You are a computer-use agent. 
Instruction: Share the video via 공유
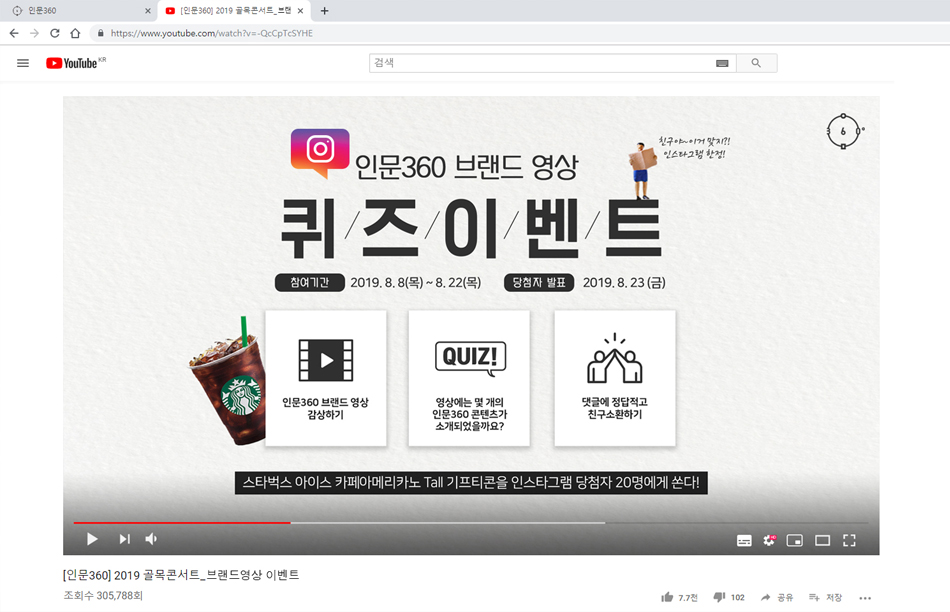777,597
